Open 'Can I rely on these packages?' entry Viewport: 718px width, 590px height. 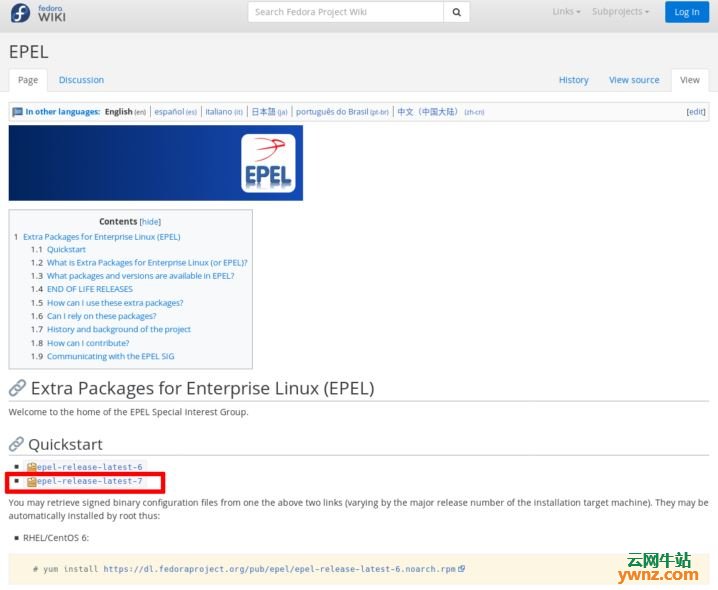[x=102, y=317]
